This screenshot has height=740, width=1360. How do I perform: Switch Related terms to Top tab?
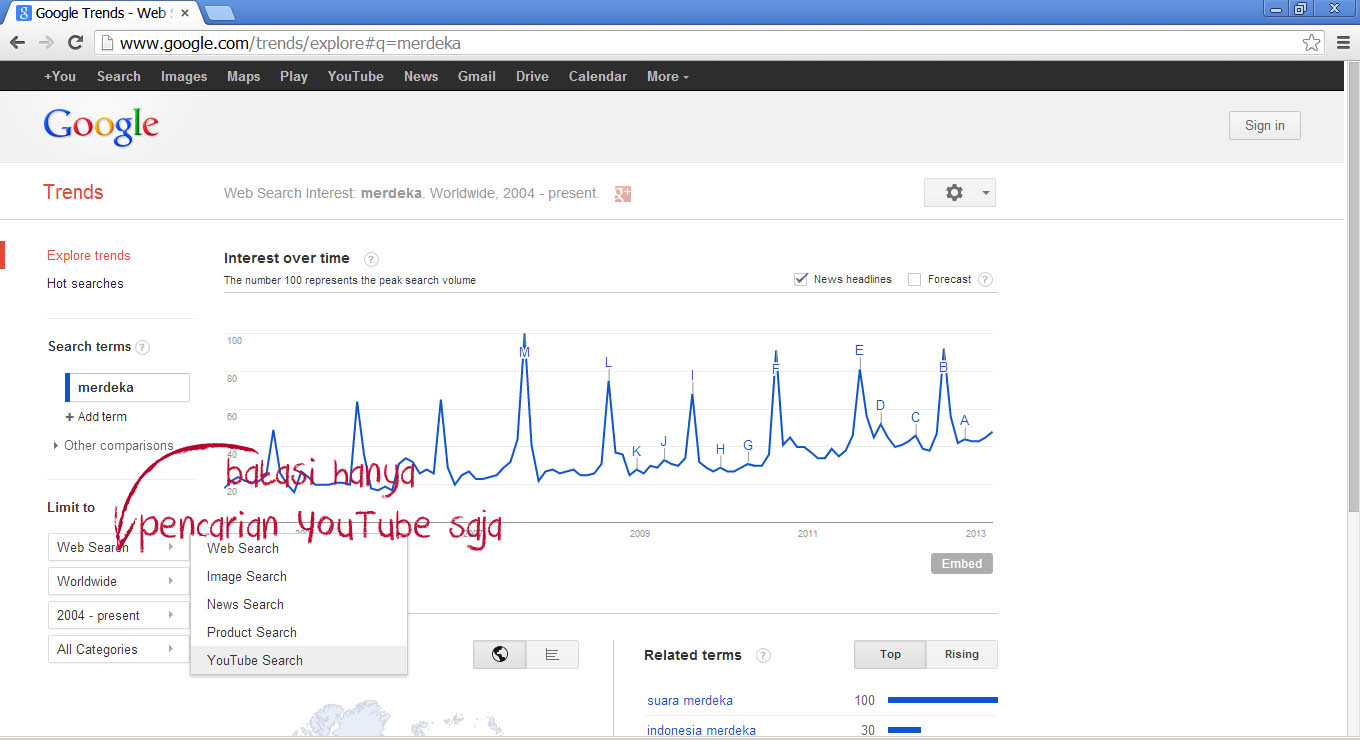pos(890,654)
